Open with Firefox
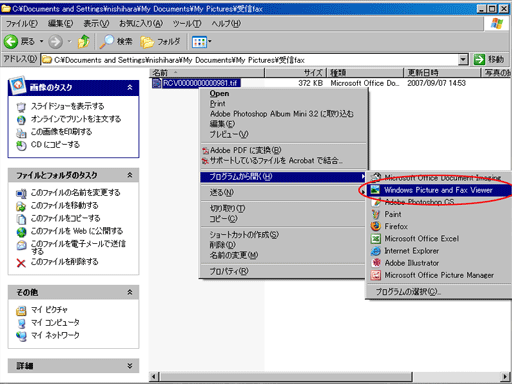Viewport: 512px width, 384px height. coord(439,226)
